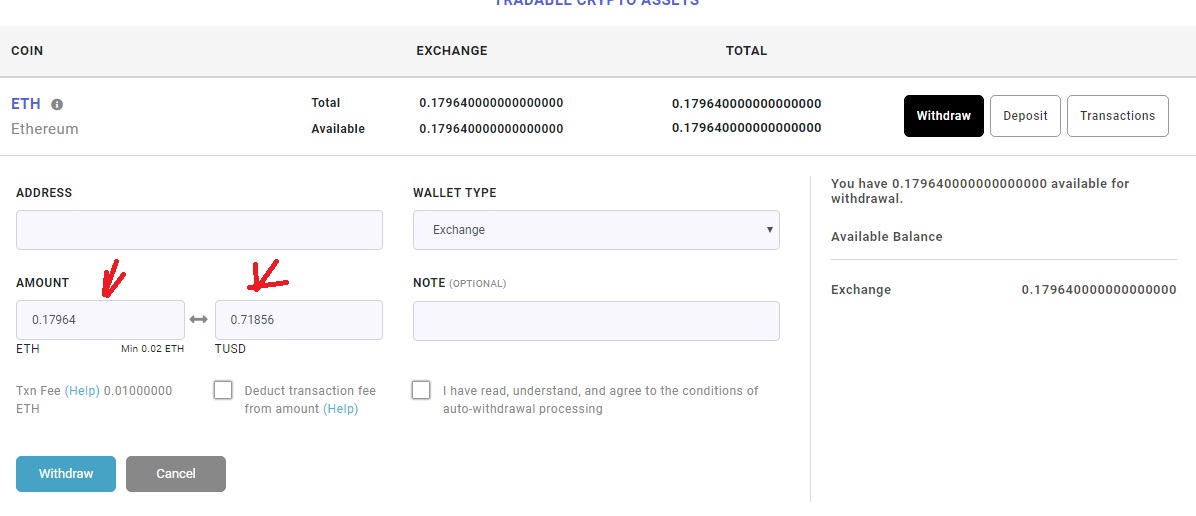The height and width of the screenshot is (516, 1196).
Task: Submit with the blue Withdraw button
Action: tap(66, 474)
